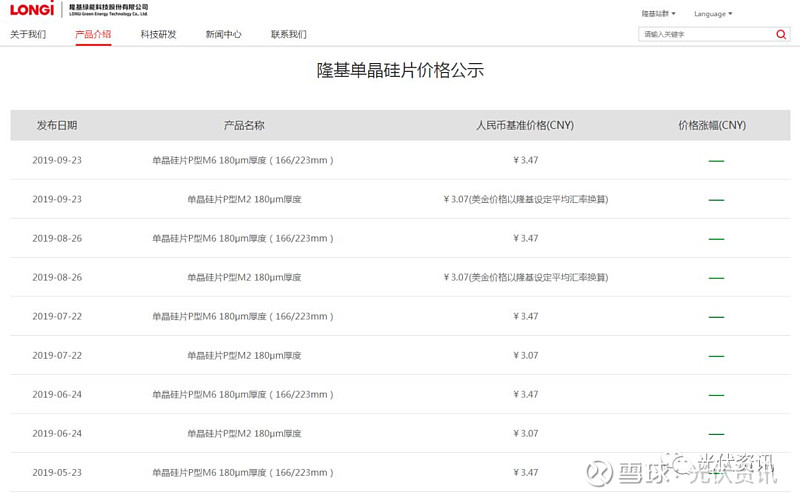This screenshot has width=800, height=498.
Task: Click the ¥3.07 price with exchange note dated 2019-09-23
Action: click(526, 200)
